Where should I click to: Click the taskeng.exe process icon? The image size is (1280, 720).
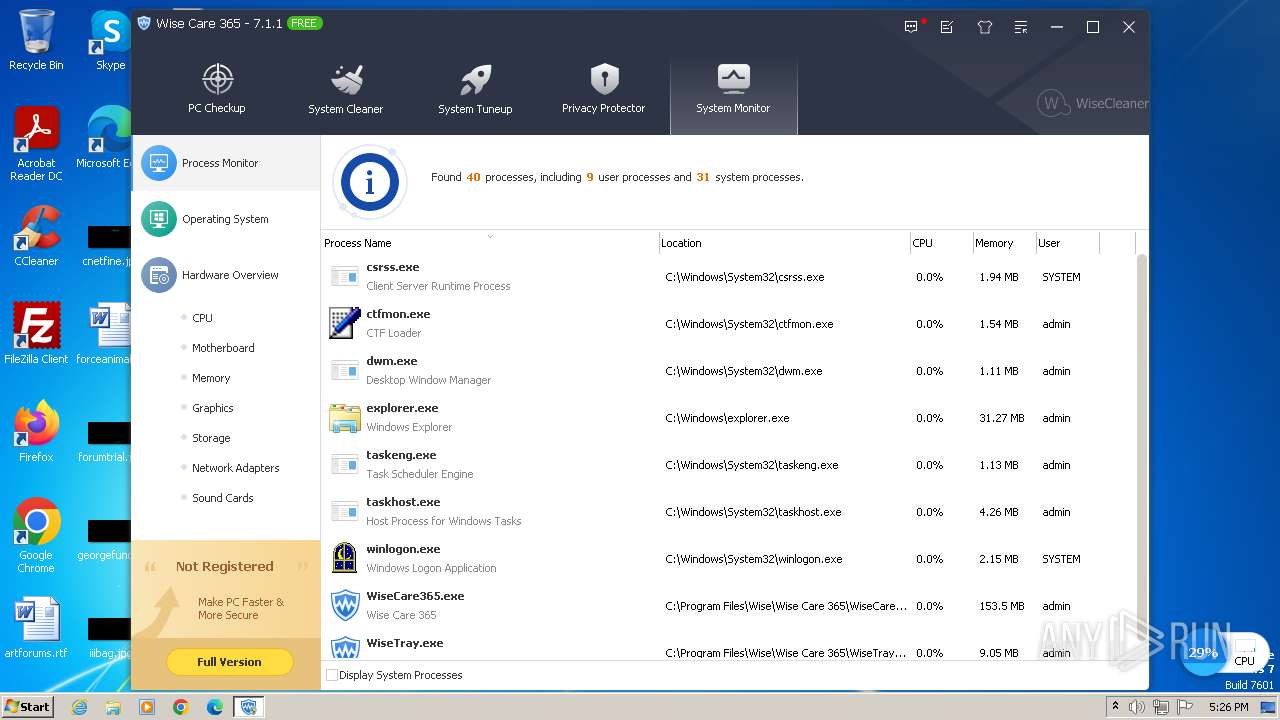point(345,464)
